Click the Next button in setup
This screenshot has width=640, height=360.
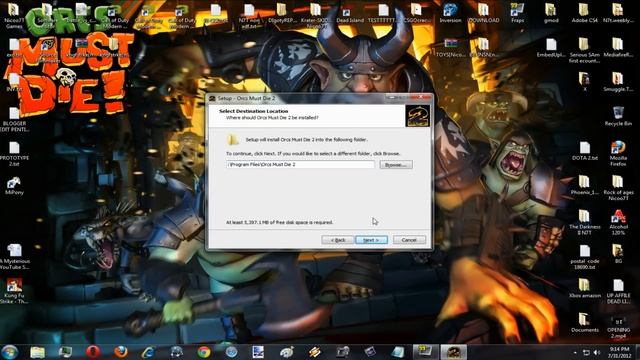(371, 240)
